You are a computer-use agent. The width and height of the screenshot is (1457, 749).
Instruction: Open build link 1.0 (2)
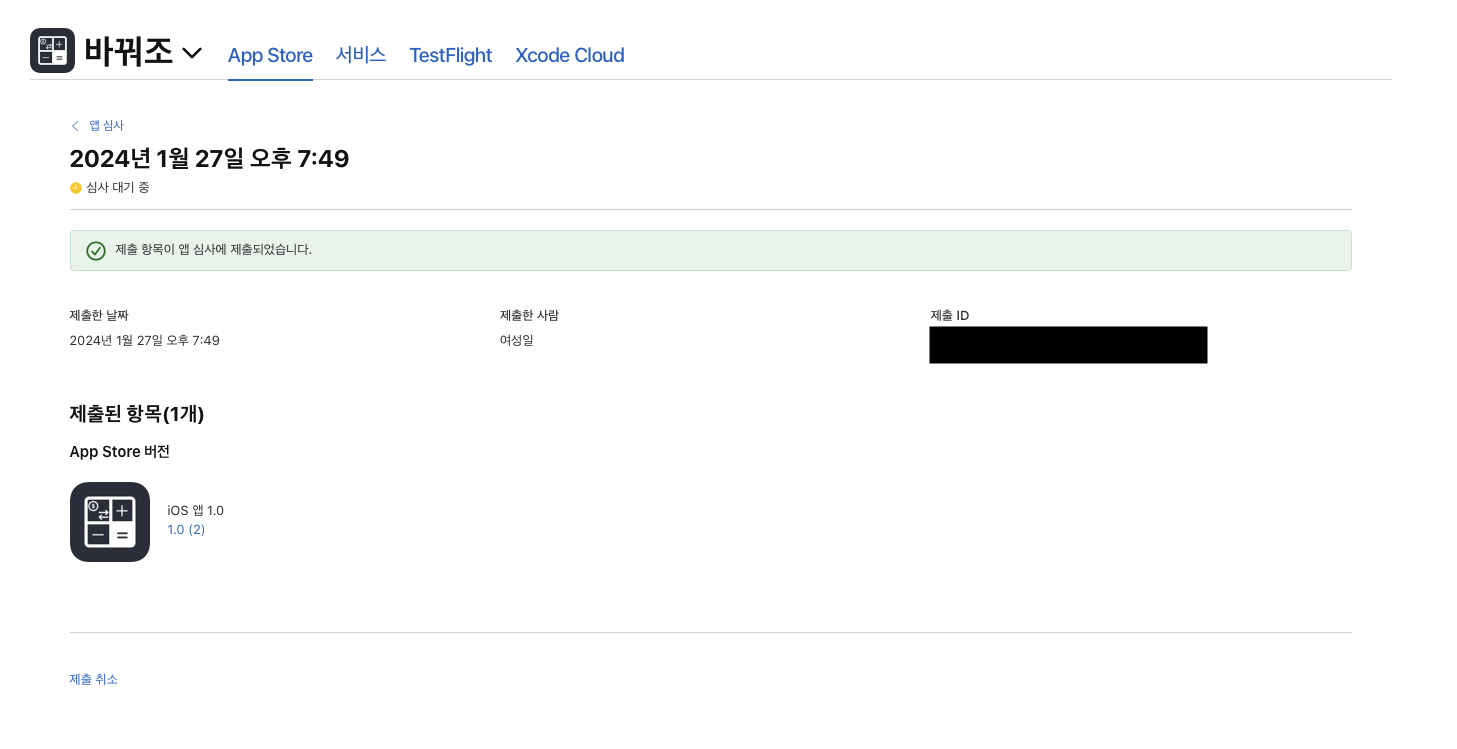(186, 530)
